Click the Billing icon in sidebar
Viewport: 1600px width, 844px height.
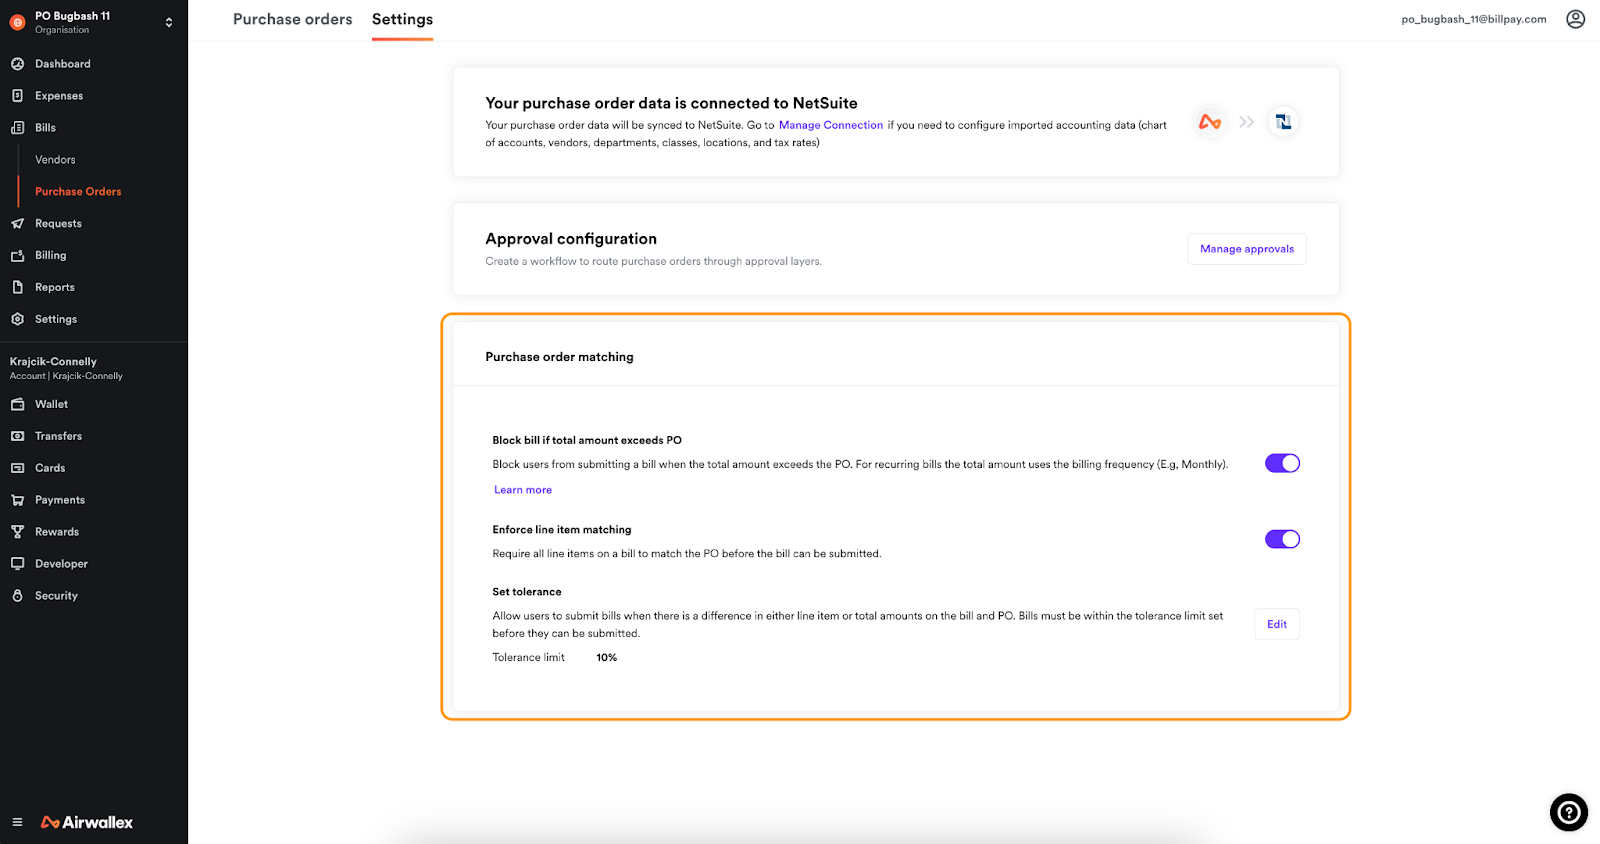pyautogui.click(x=17, y=256)
